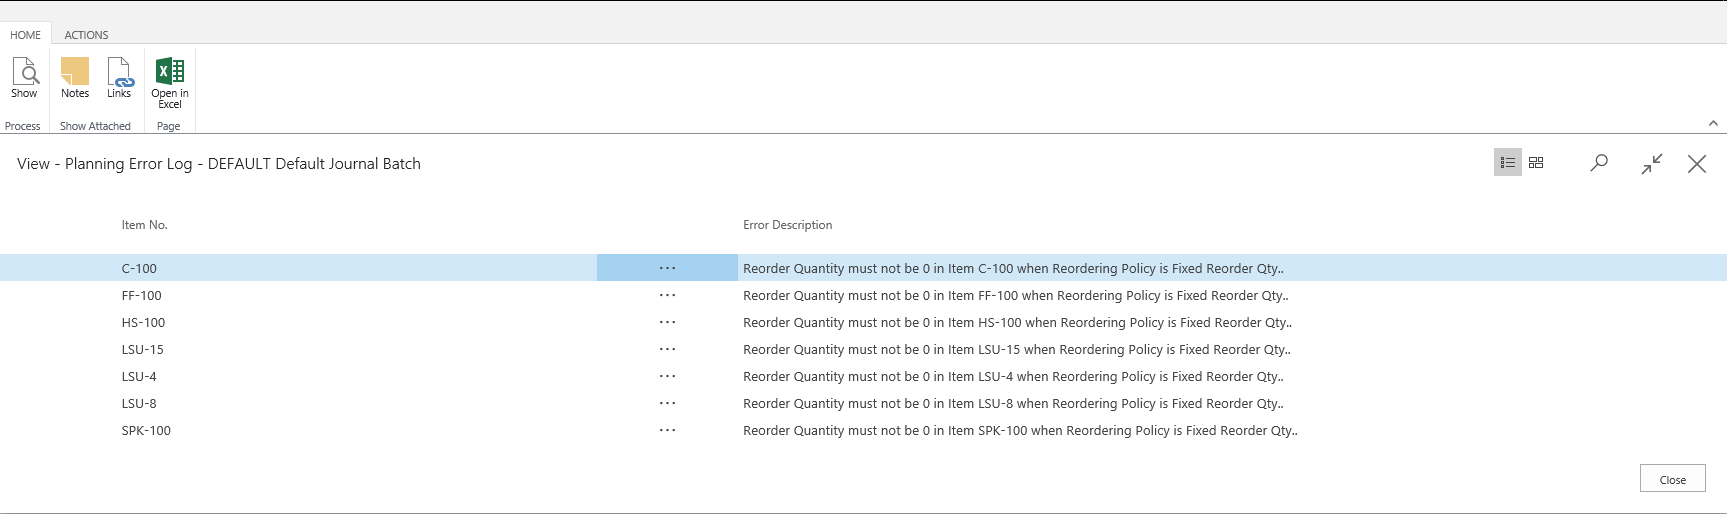
Task: Open the Notes attachment icon
Action: pyautogui.click(x=75, y=78)
